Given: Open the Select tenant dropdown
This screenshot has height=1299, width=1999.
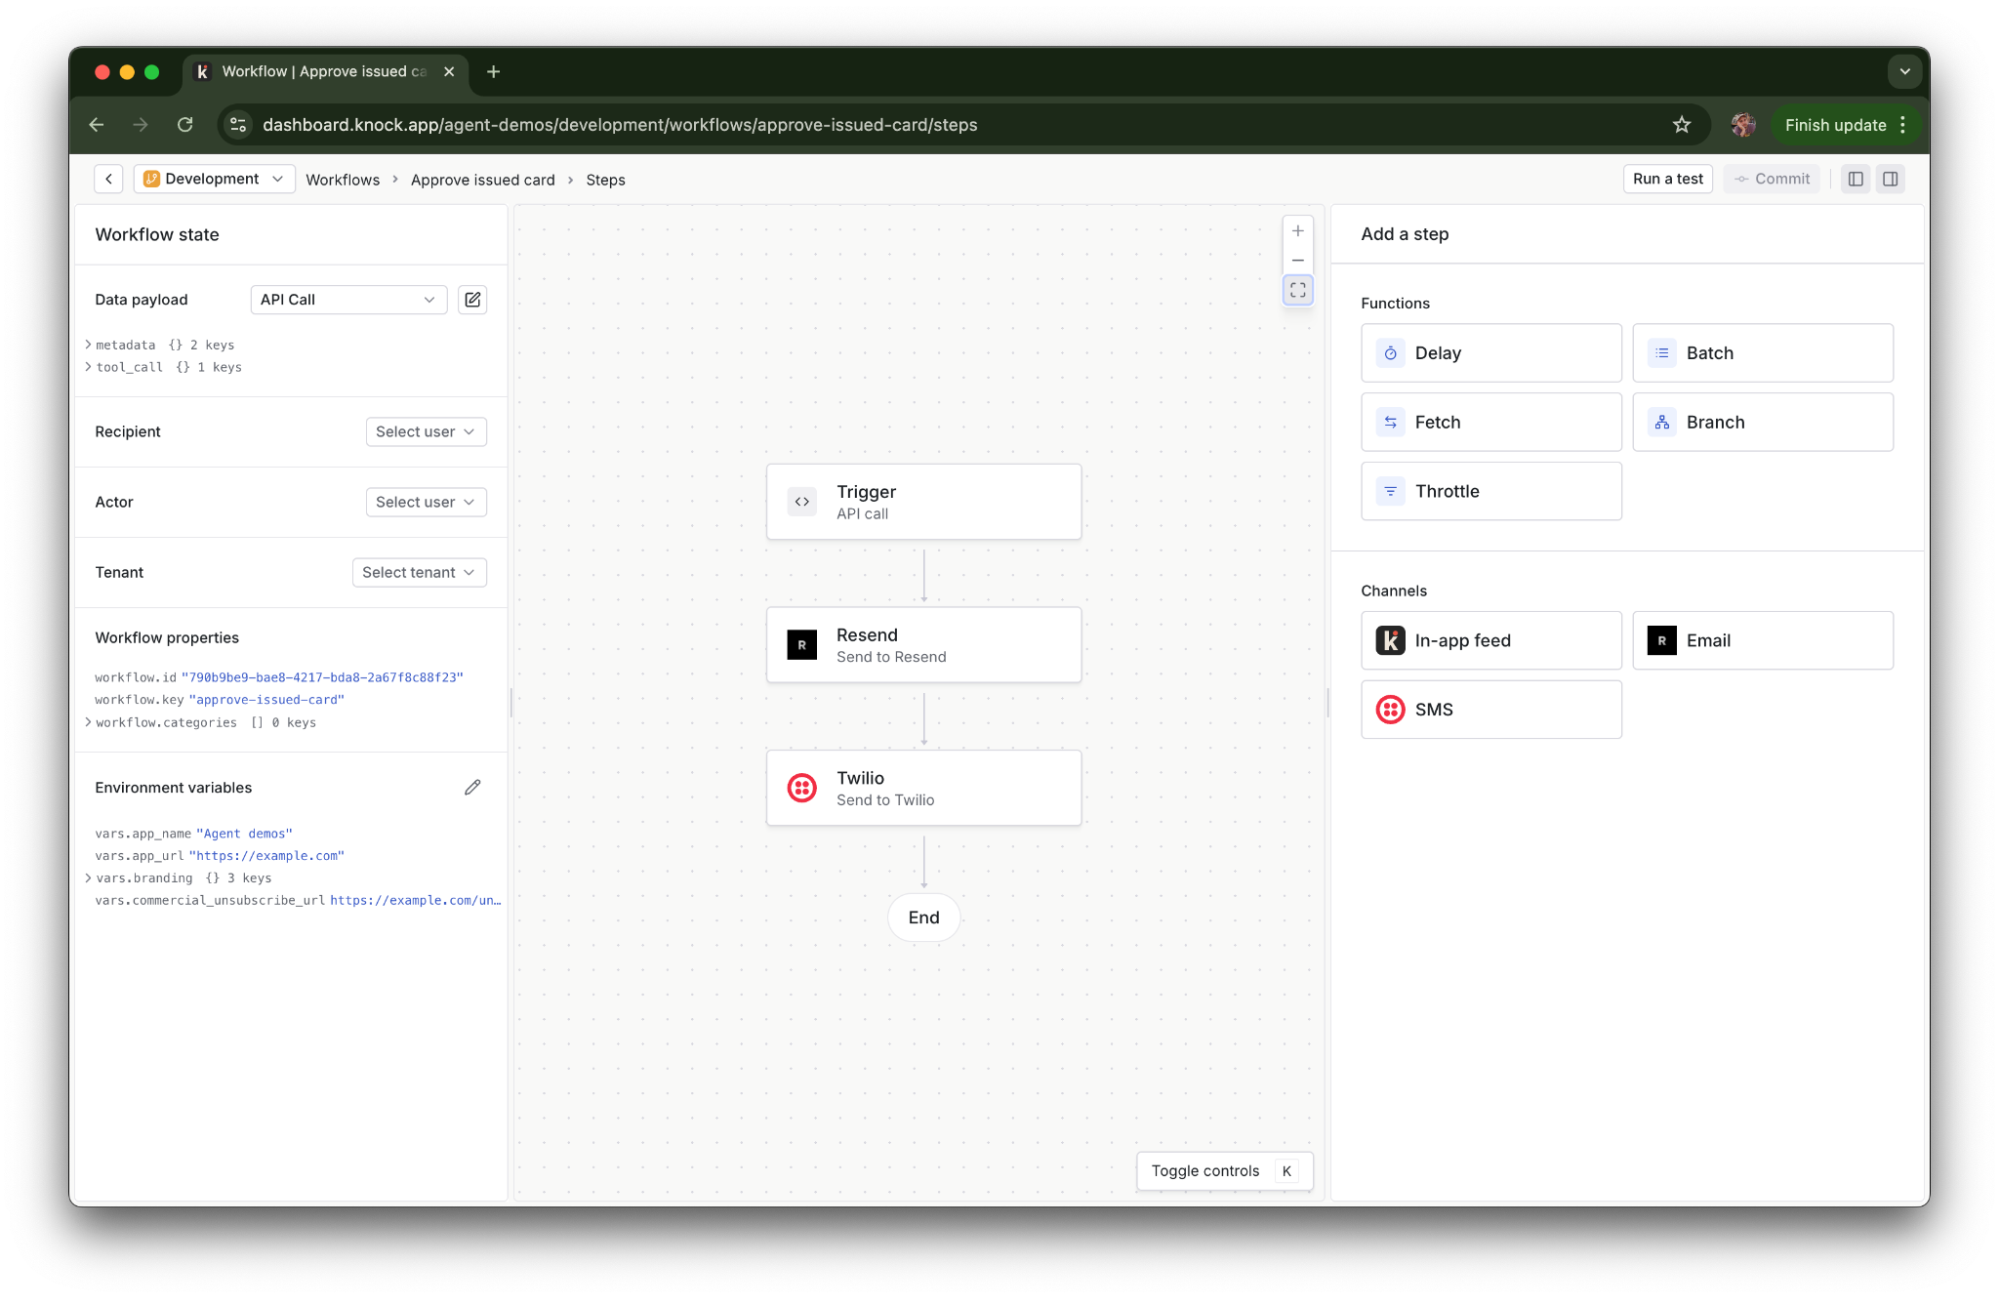Looking at the screenshot, I should 418,572.
